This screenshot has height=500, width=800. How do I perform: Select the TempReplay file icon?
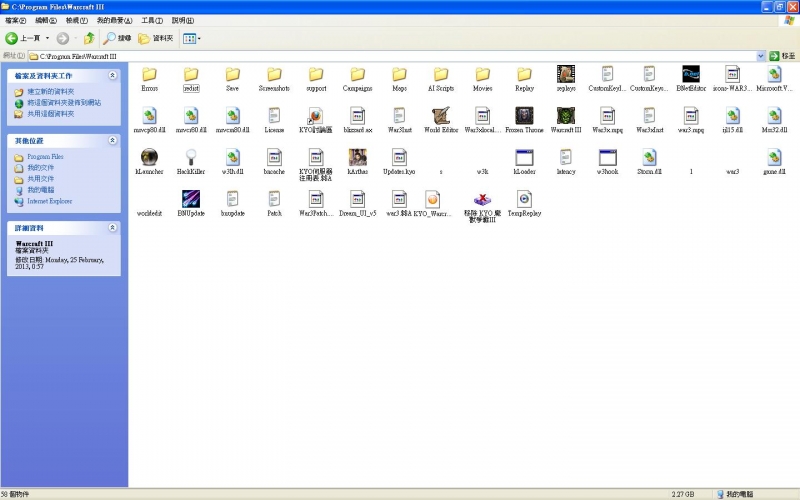pyautogui.click(x=524, y=198)
